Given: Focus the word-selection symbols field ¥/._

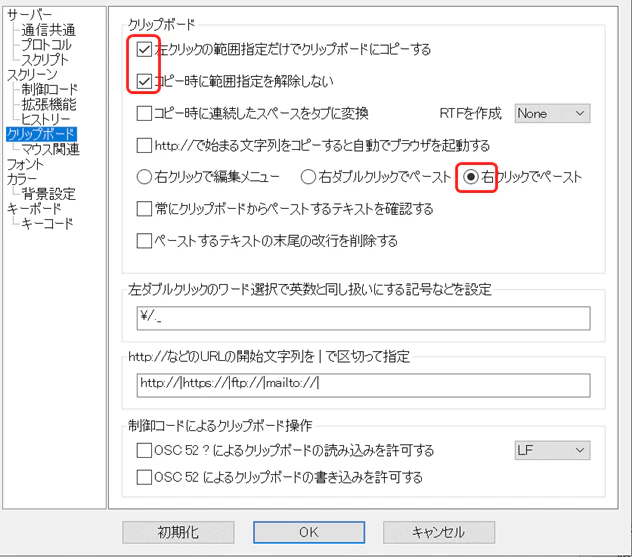Looking at the screenshot, I should click(x=364, y=318).
